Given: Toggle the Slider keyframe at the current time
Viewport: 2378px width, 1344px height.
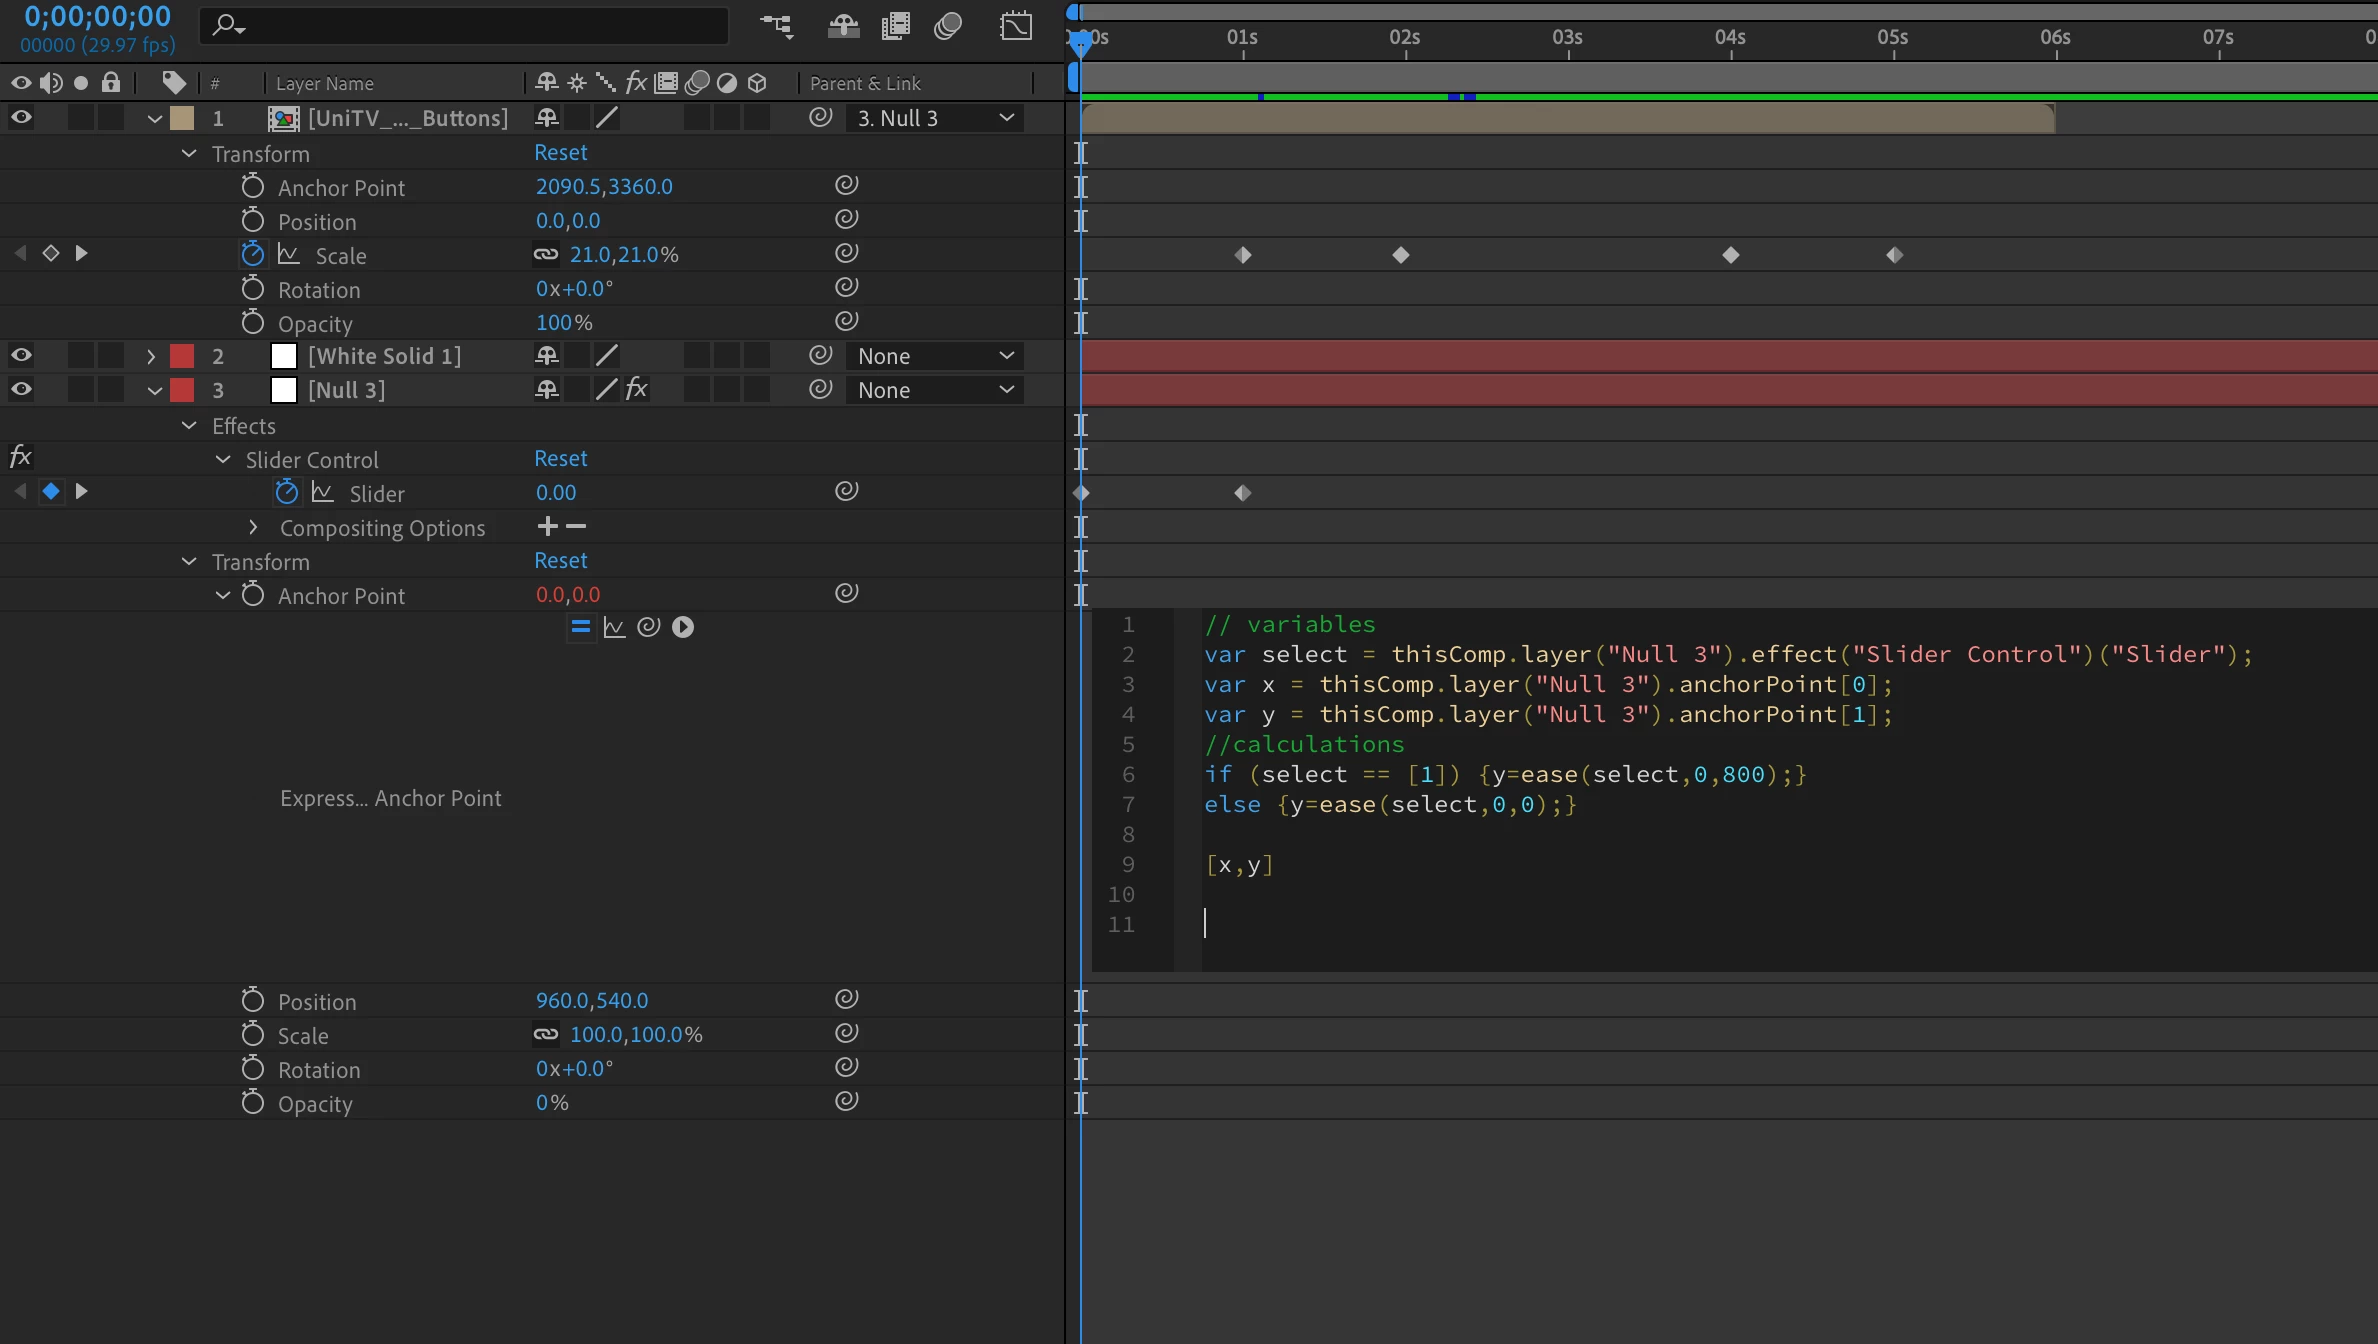Looking at the screenshot, I should [x=51, y=491].
